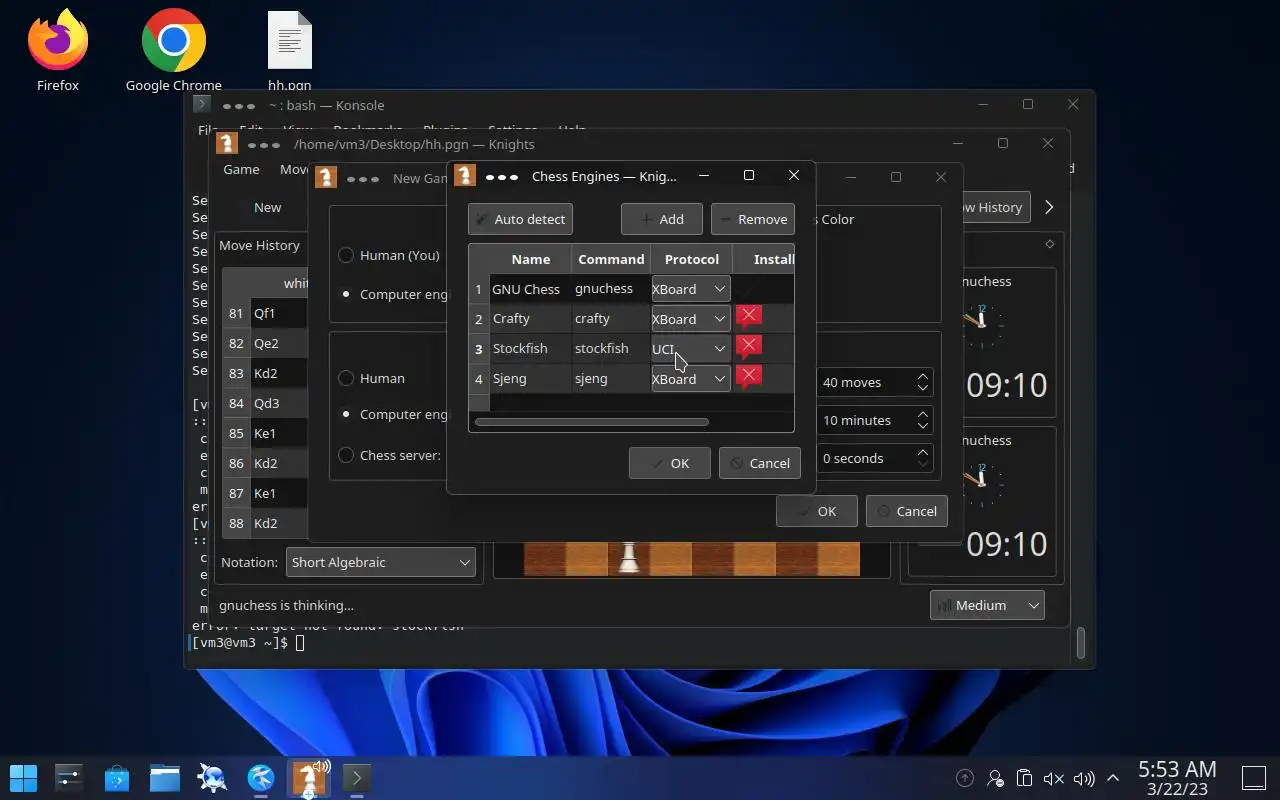Select move 84 Qd3 in history
Screen dimensions: 1280x800
pos(279,403)
